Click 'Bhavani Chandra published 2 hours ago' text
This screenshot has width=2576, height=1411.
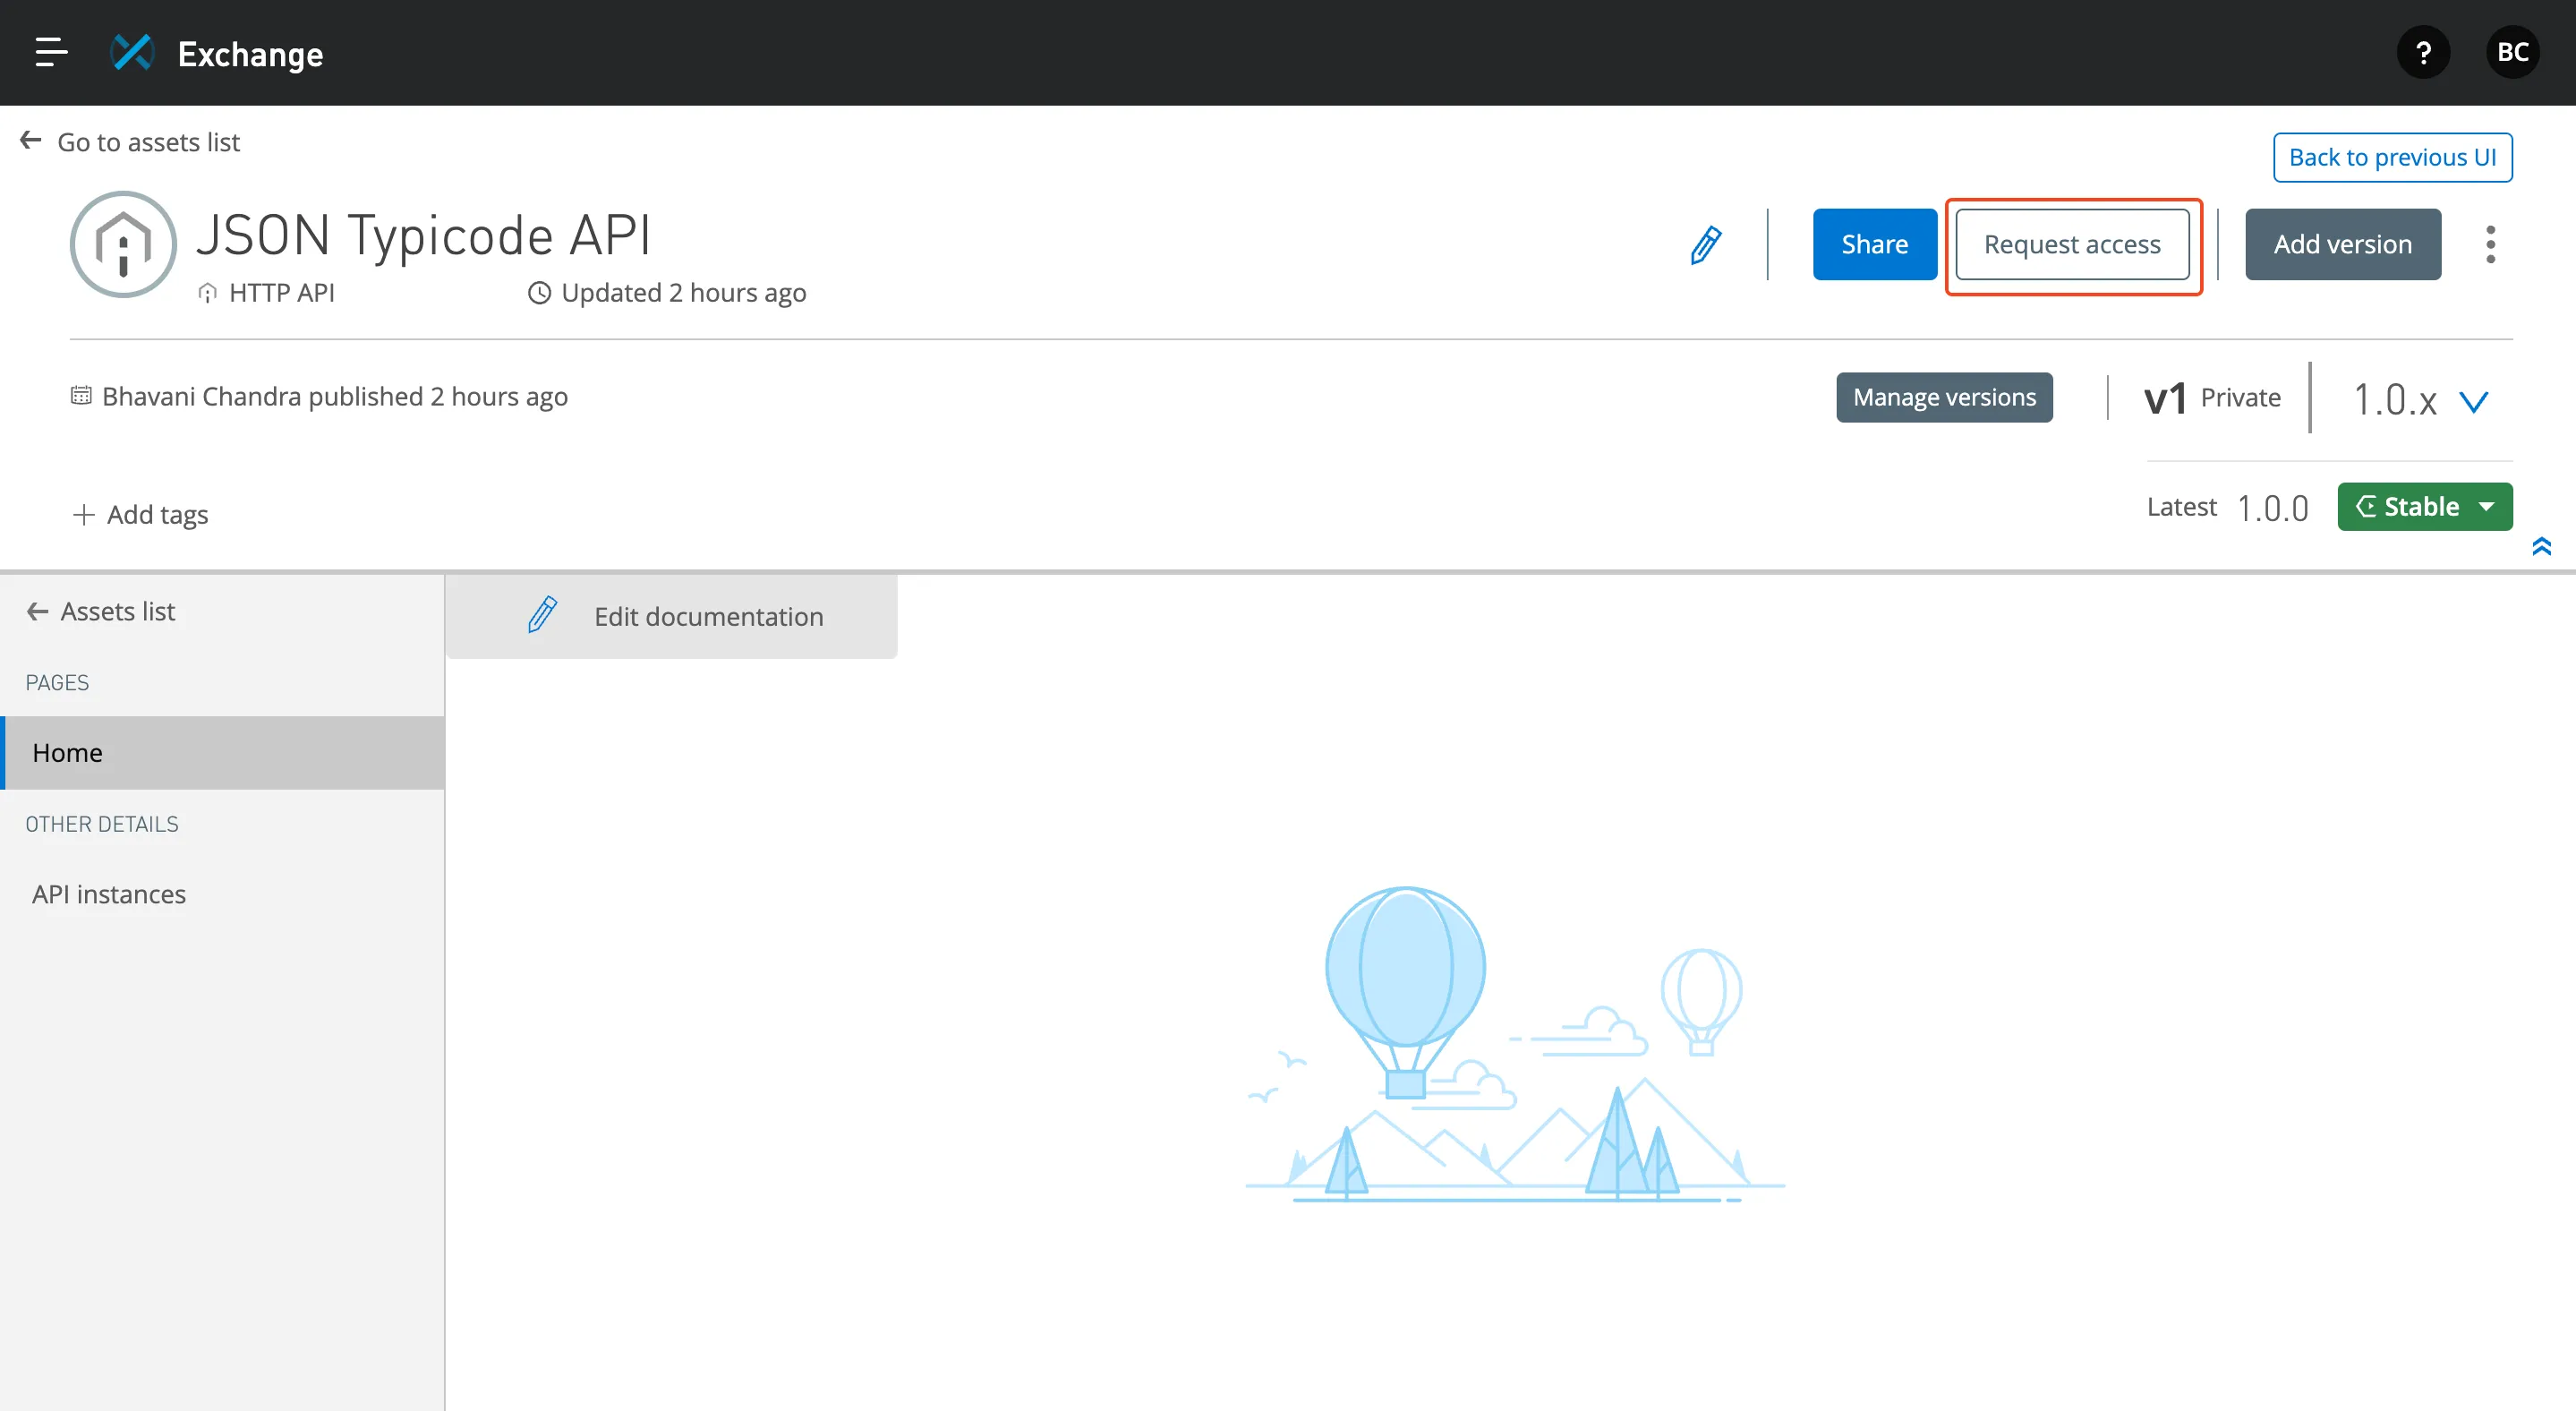(x=335, y=397)
